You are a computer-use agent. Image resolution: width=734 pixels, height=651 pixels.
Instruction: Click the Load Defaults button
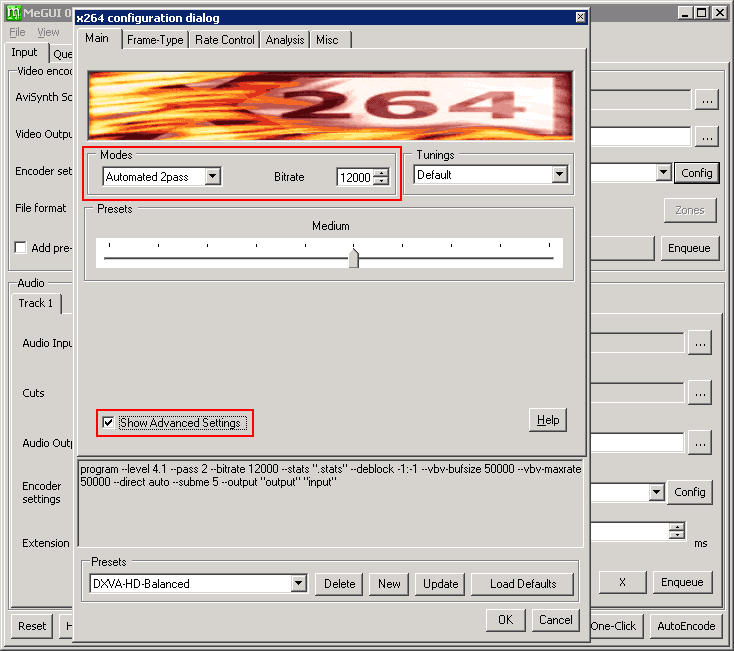(x=522, y=584)
